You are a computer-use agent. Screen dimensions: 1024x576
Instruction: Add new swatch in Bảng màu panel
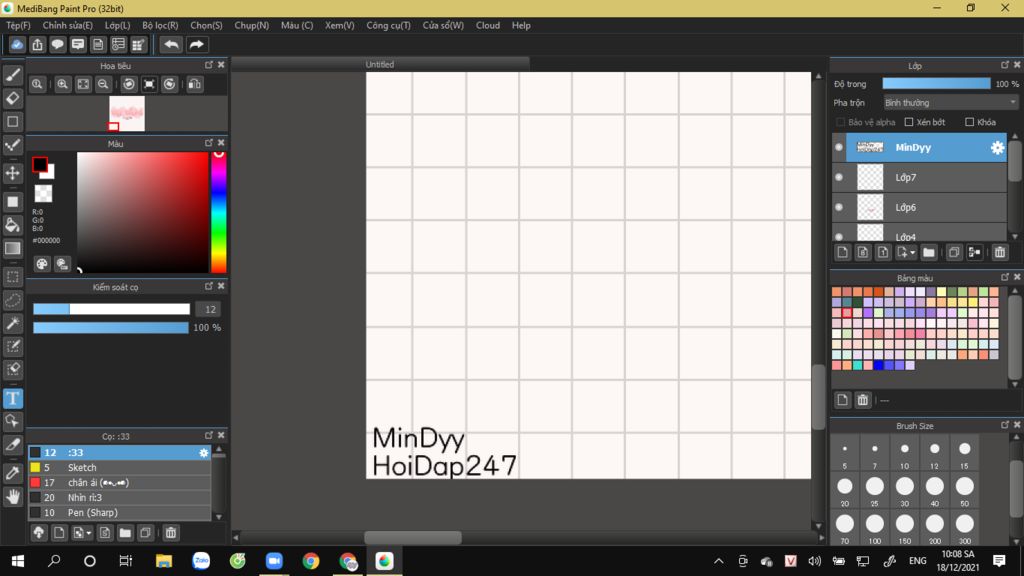(842, 400)
